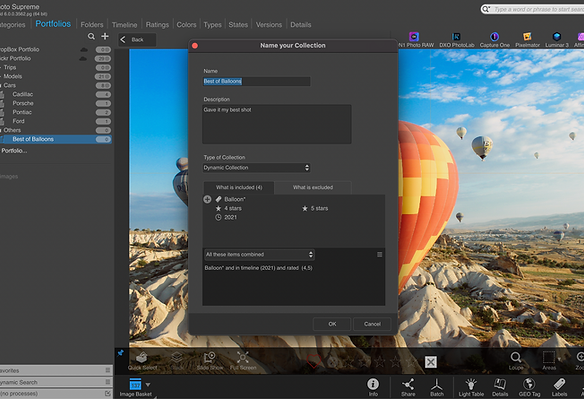Open the GEO Tag tool
This screenshot has width=584, height=399.
point(529,387)
